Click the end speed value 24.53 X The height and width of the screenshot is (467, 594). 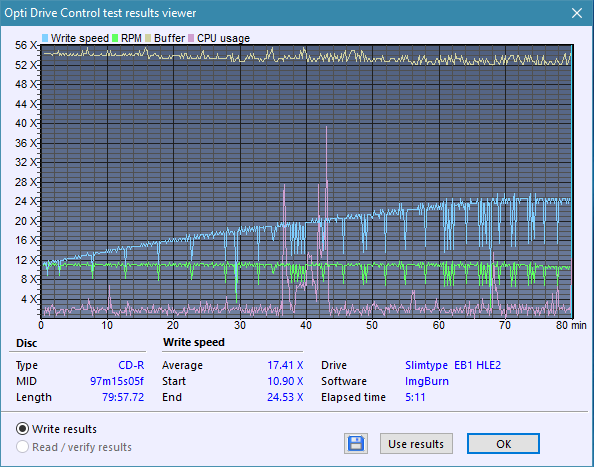pos(285,397)
